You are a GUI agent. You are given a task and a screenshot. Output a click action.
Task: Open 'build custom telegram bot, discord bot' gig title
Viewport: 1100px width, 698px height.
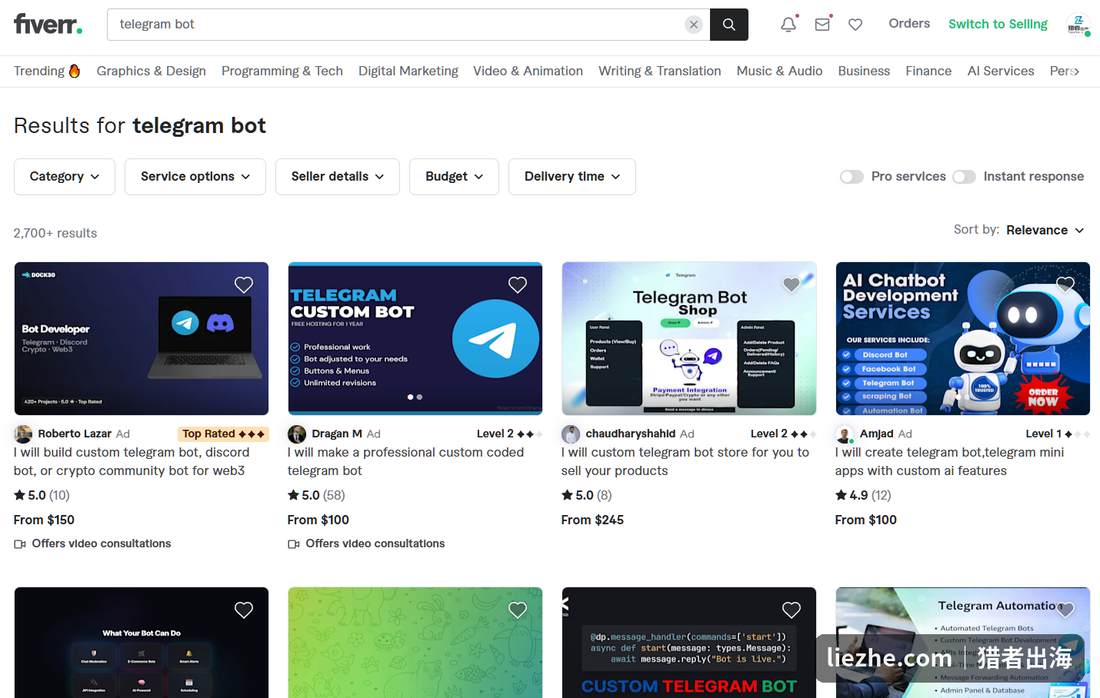pos(132,462)
